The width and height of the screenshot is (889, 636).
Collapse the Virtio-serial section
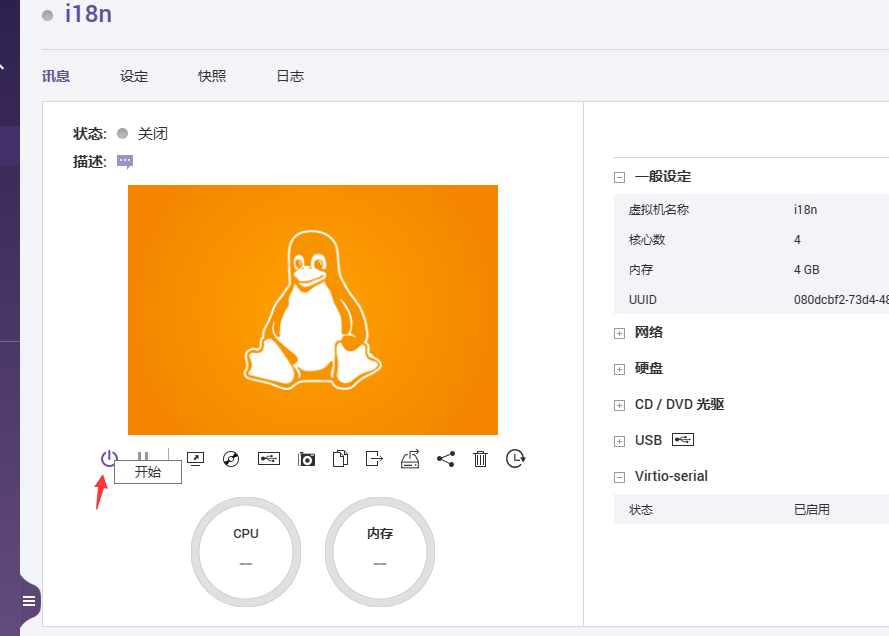(x=619, y=477)
